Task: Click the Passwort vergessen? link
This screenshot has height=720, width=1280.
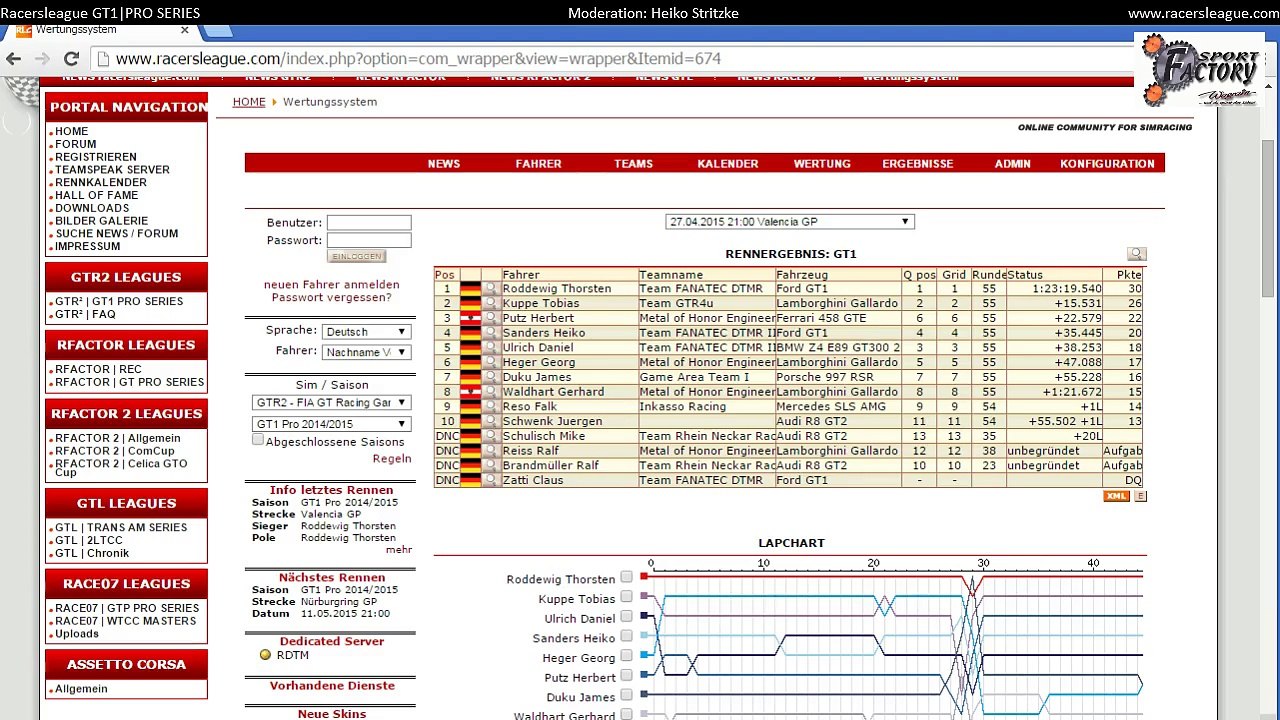Action: tap(331, 298)
